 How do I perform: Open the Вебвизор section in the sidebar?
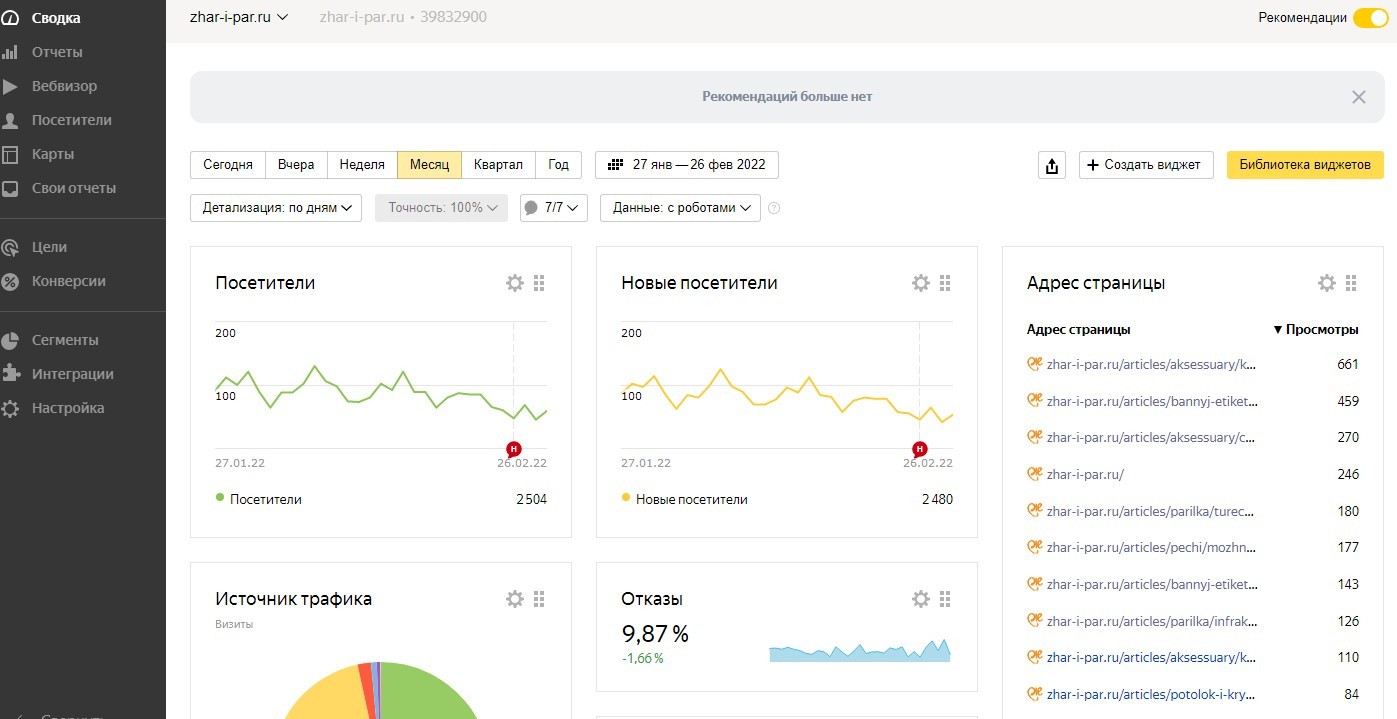coord(64,86)
